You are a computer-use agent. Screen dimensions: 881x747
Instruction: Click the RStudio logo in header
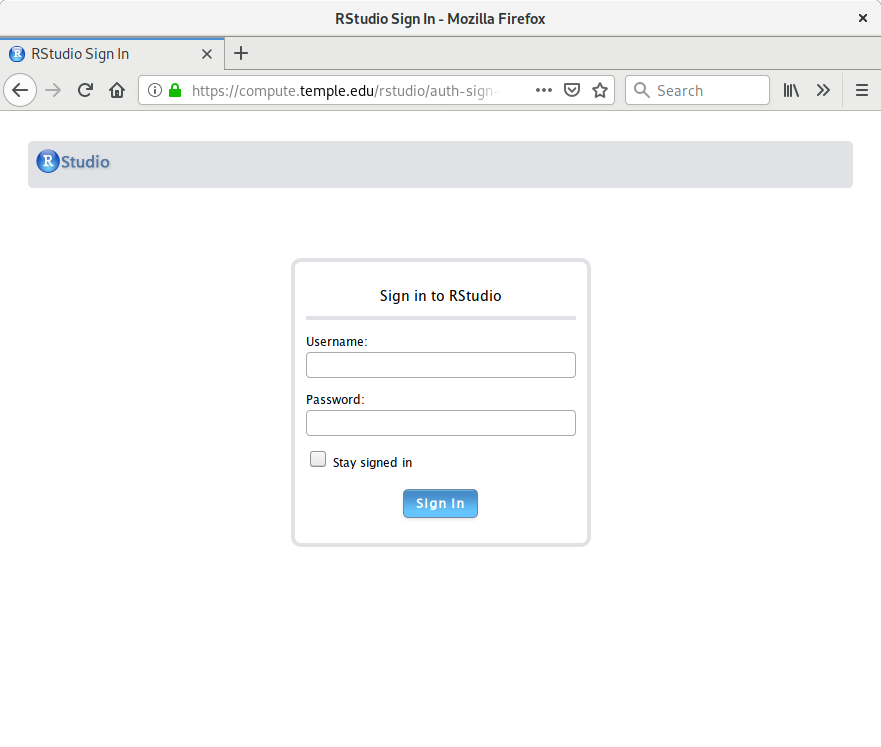click(x=73, y=161)
